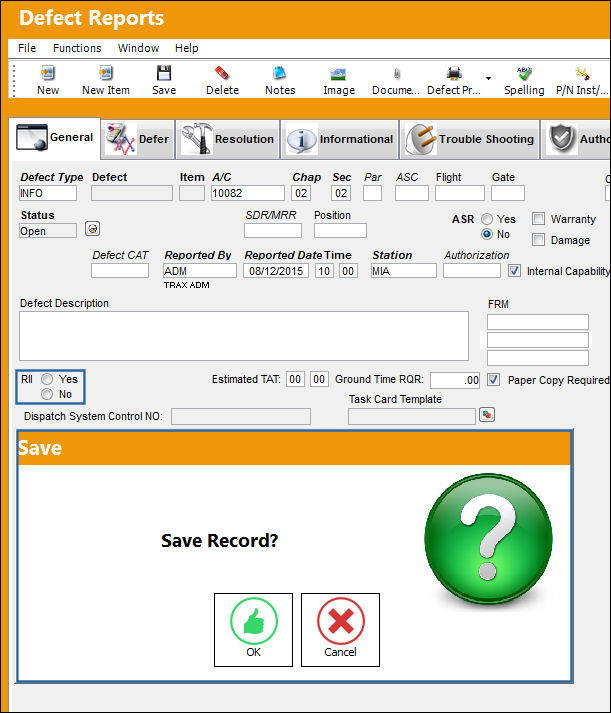
Task: Click the Flight input field
Action: (460, 193)
